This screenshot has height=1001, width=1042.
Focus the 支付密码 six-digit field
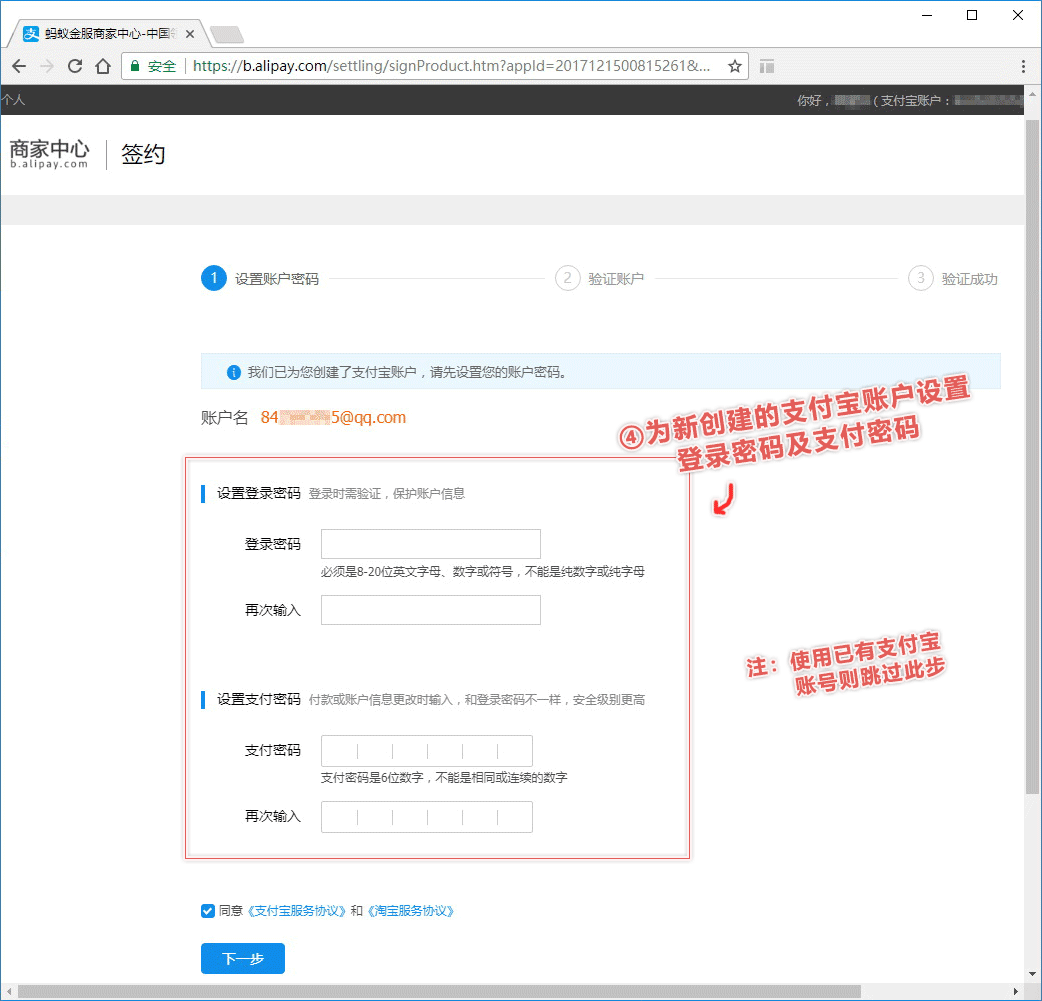[x=427, y=751]
